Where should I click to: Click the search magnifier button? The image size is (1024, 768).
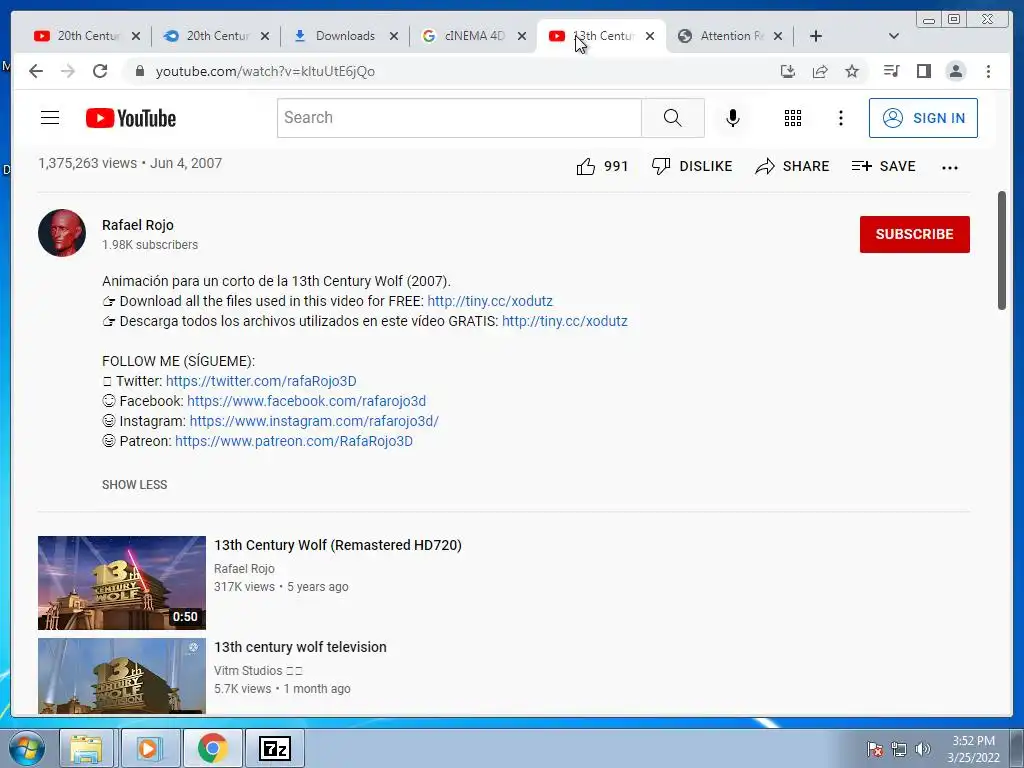(673, 118)
